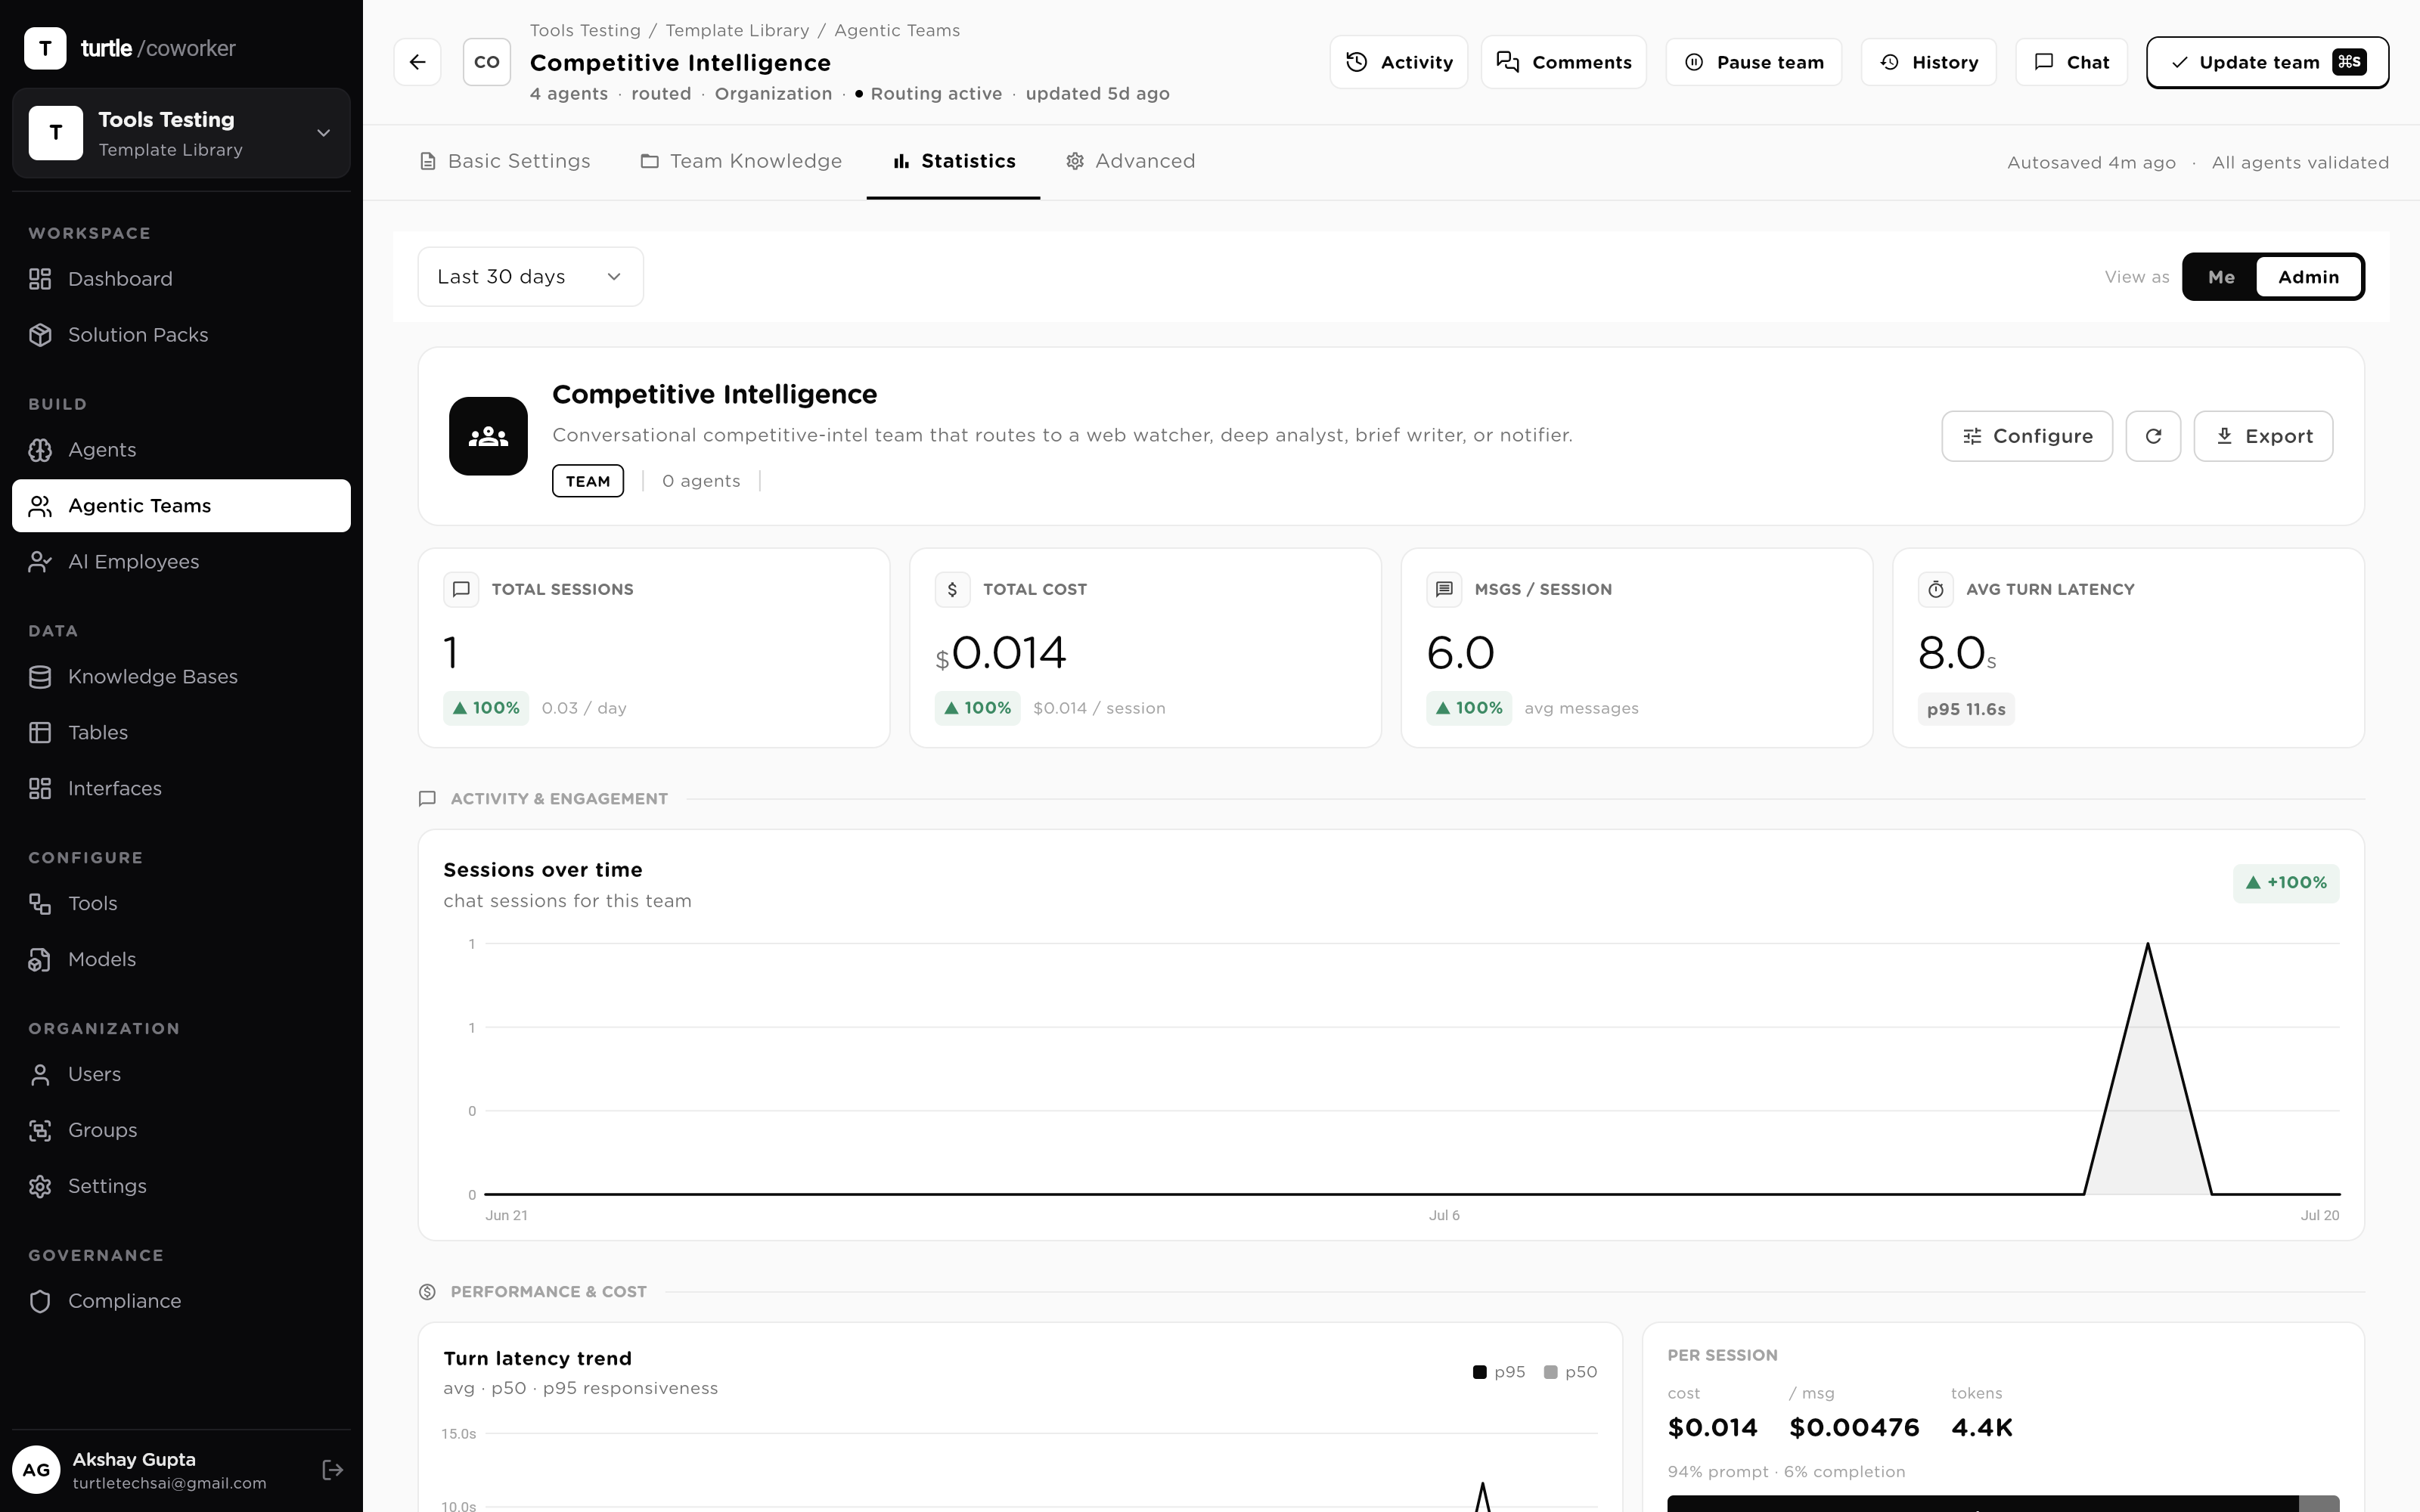Switch view to Me

[2221, 277]
